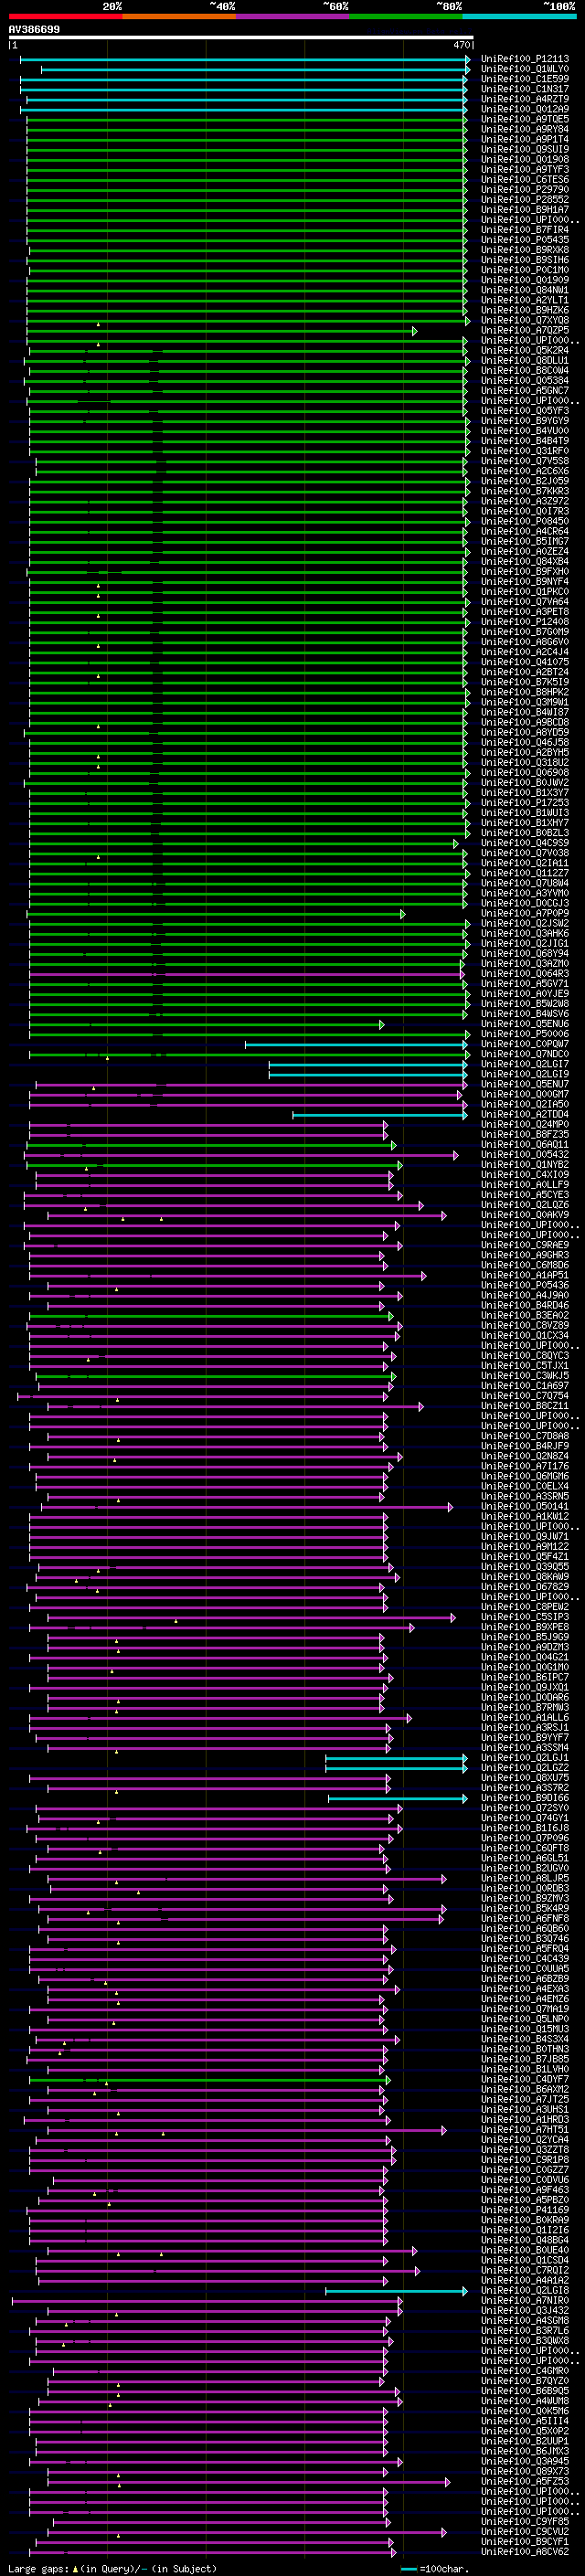This screenshot has width=585, height=2576.
Task: Select the UniRef100_C4DYF7 label
Action: coord(525,2079)
